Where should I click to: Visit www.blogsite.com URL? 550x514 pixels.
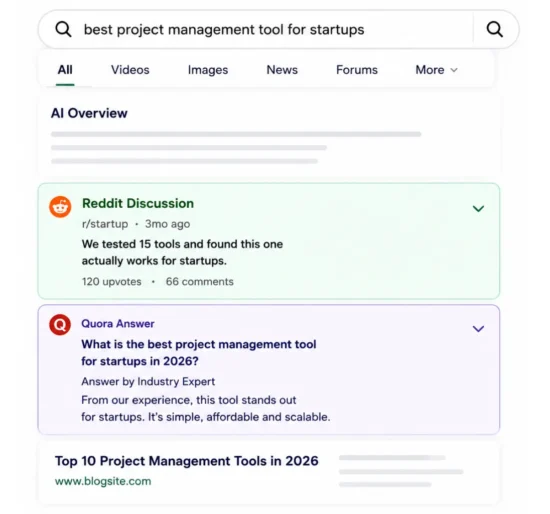(103, 481)
